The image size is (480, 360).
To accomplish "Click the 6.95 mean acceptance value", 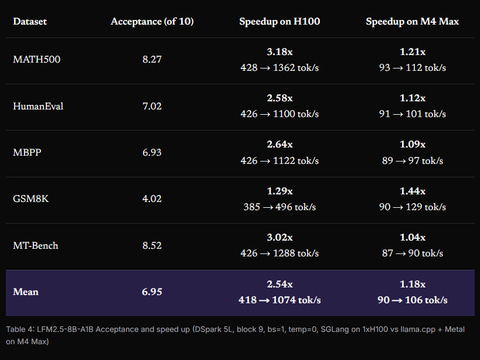I will [152, 292].
